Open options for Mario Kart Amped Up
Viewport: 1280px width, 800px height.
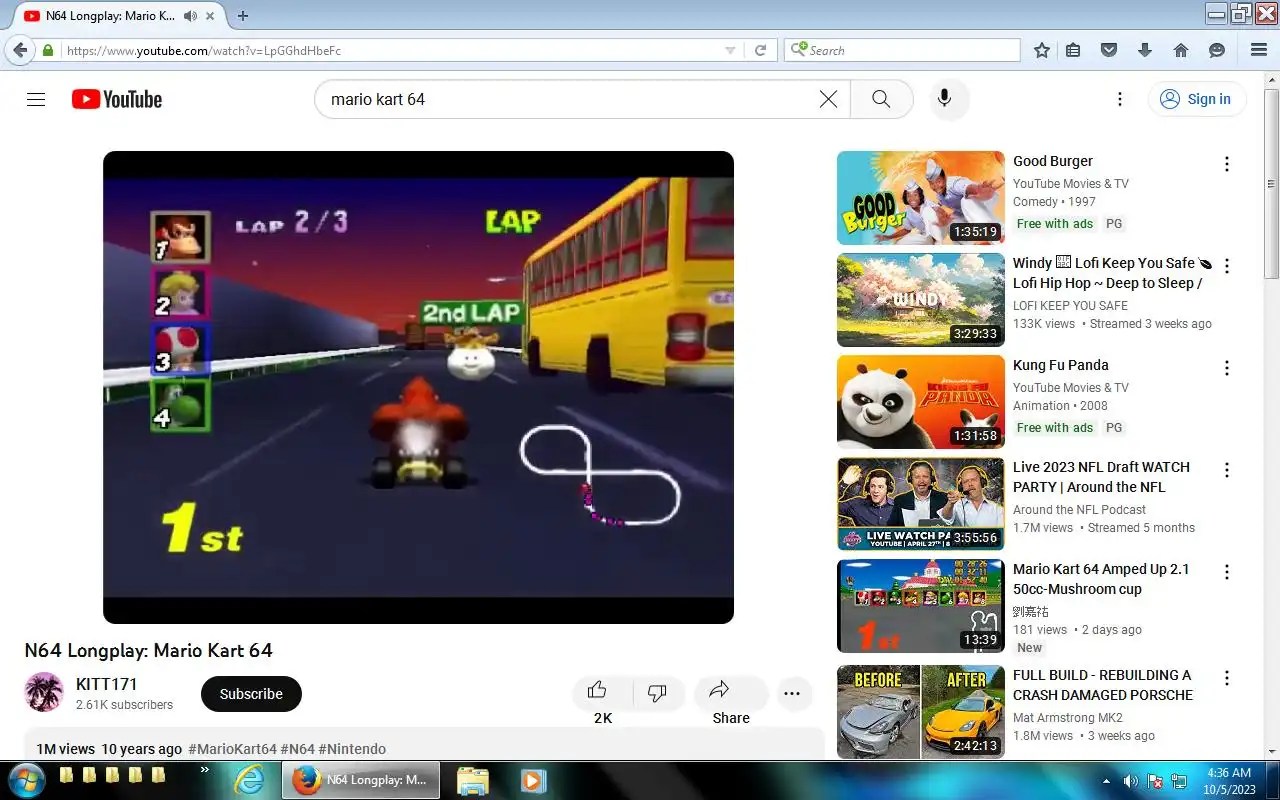1227,572
